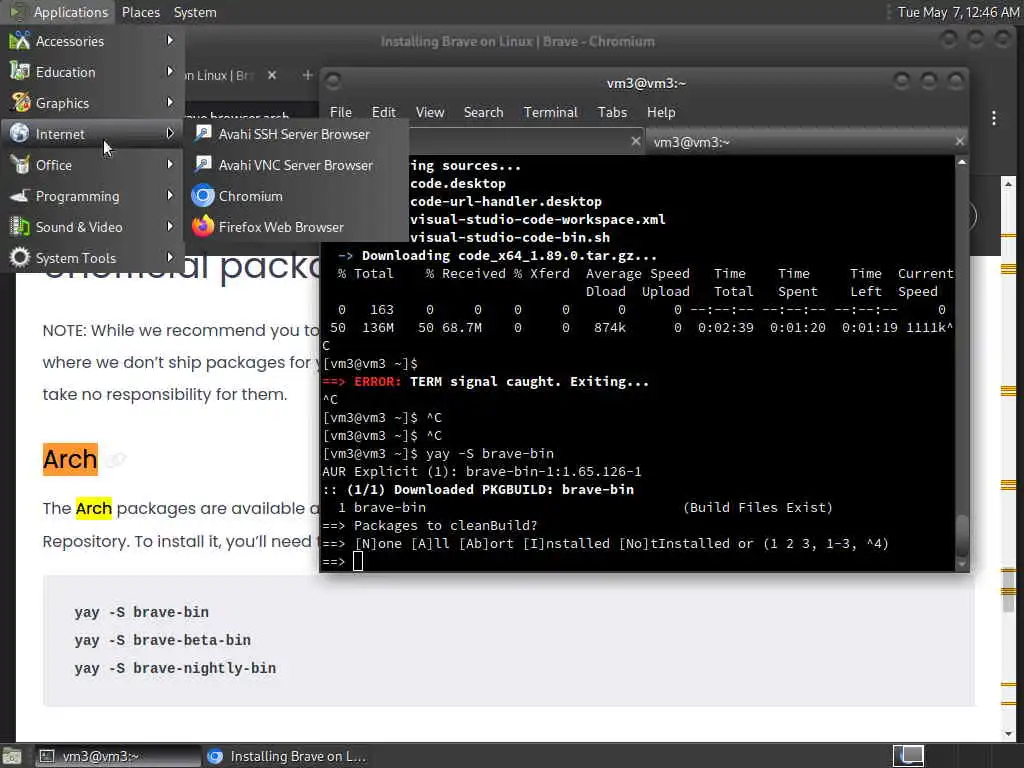Expand Office submenu arrow
Image resolution: width=1024 pixels, height=768 pixels.
click(x=170, y=165)
